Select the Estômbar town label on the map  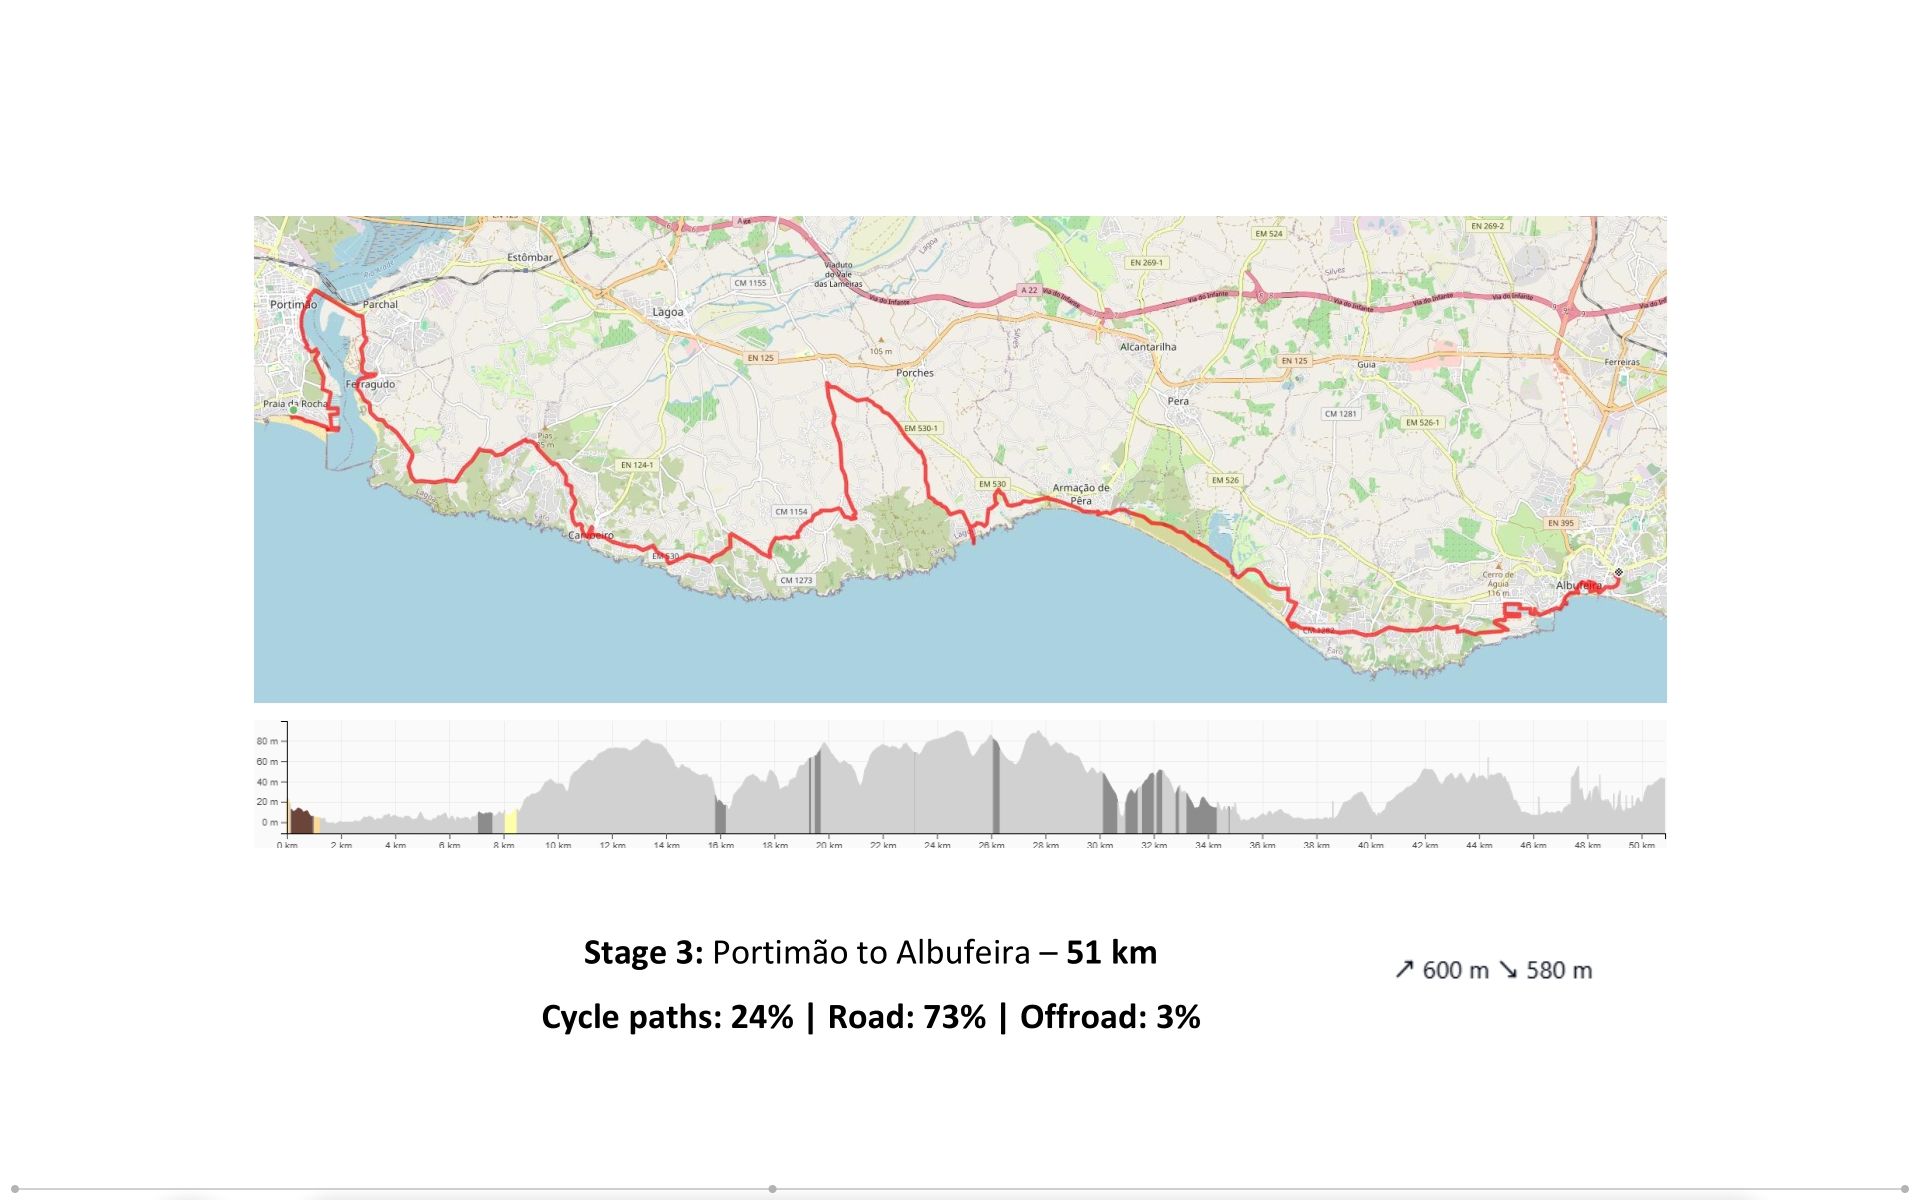tap(529, 257)
